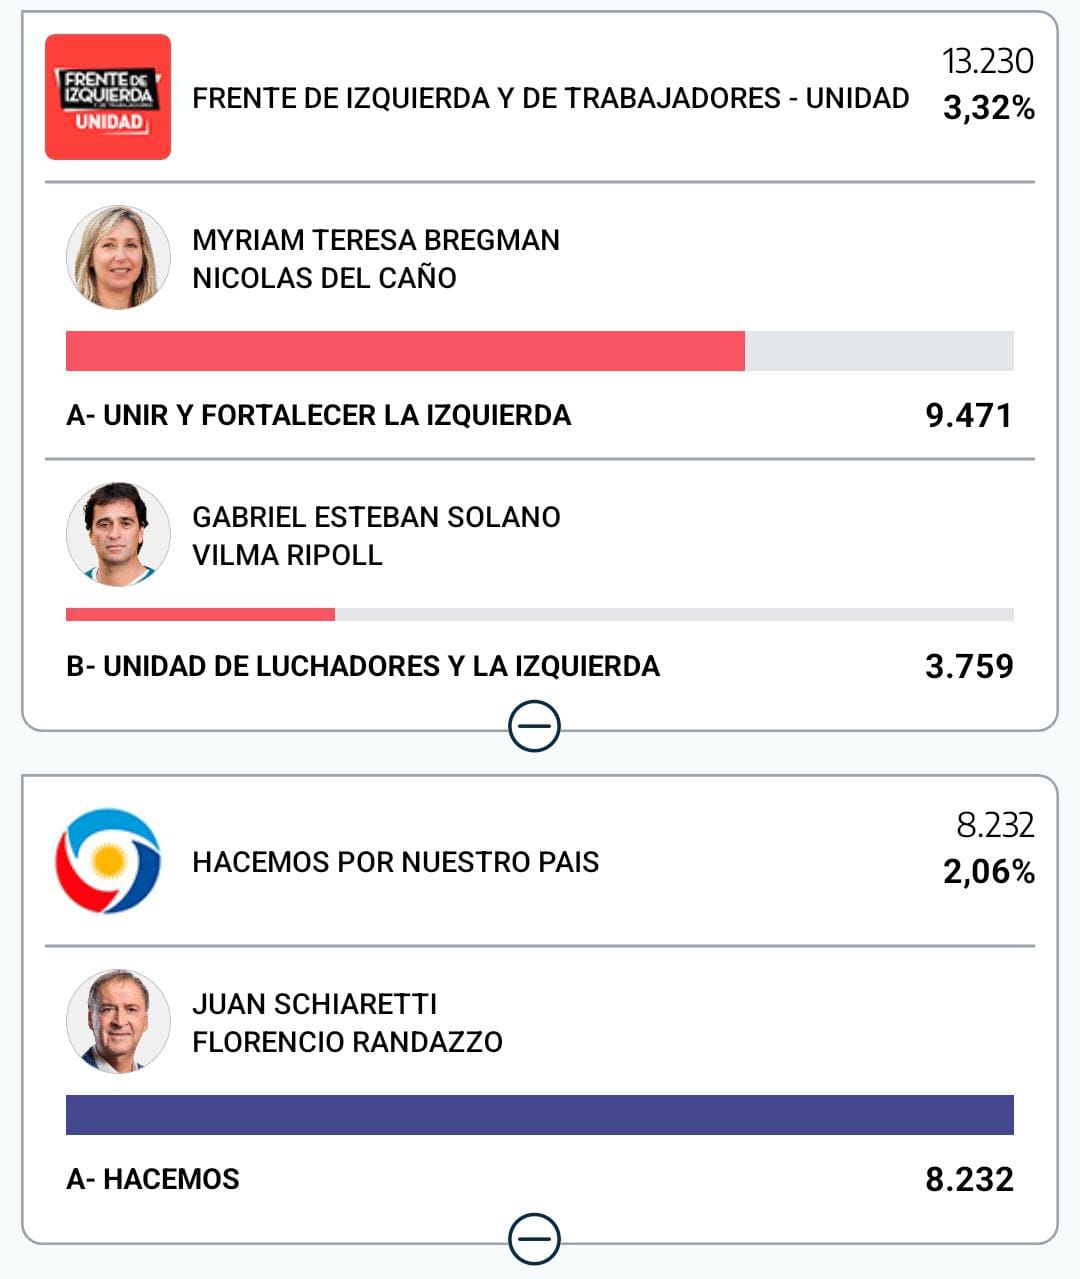Select the Hacemos por Nuestro Pais title

click(395, 862)
